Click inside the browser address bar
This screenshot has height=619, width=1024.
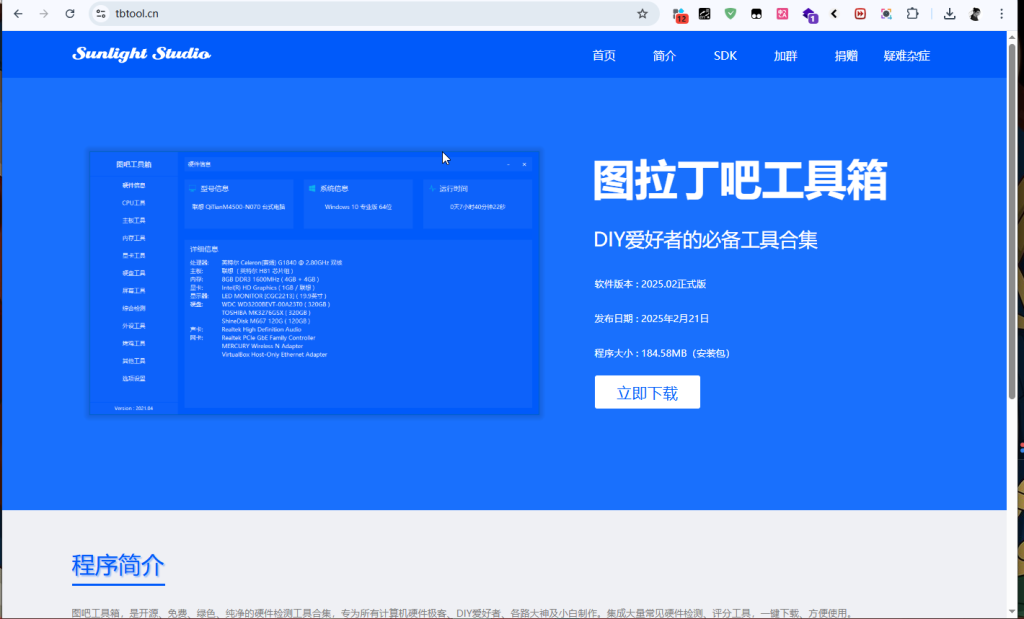click(300, 14)
